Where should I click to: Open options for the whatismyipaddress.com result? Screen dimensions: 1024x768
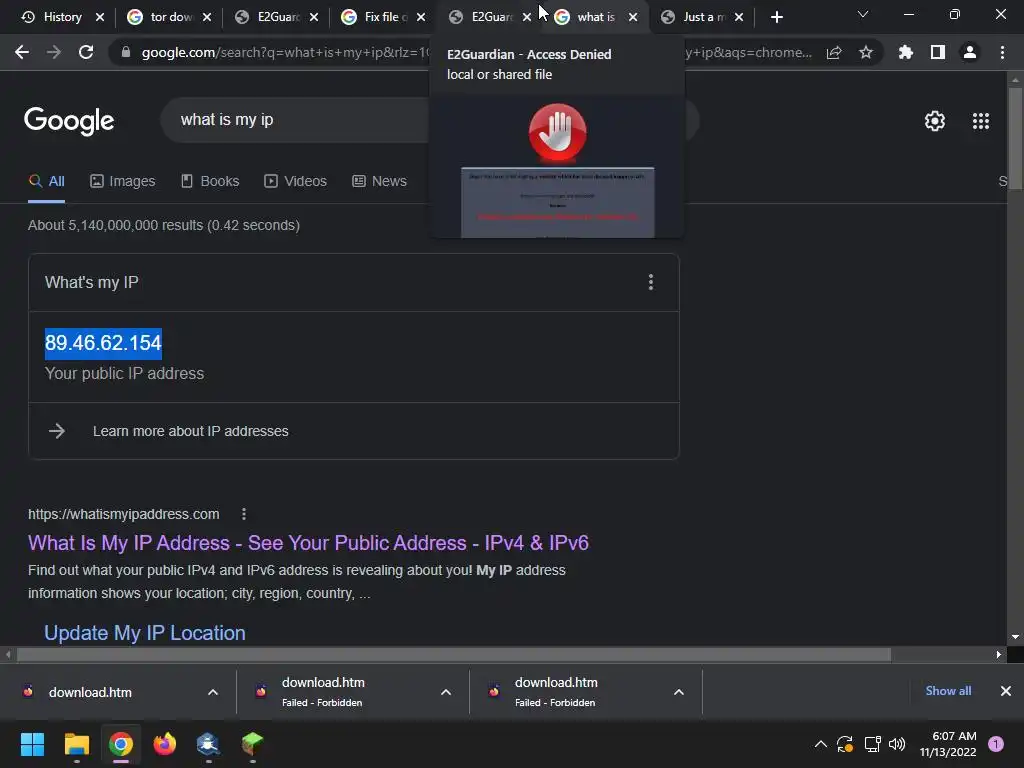244,514
